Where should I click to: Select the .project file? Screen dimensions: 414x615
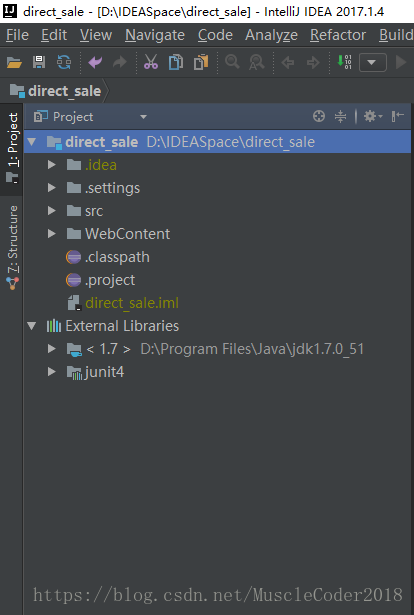(110, 280)
